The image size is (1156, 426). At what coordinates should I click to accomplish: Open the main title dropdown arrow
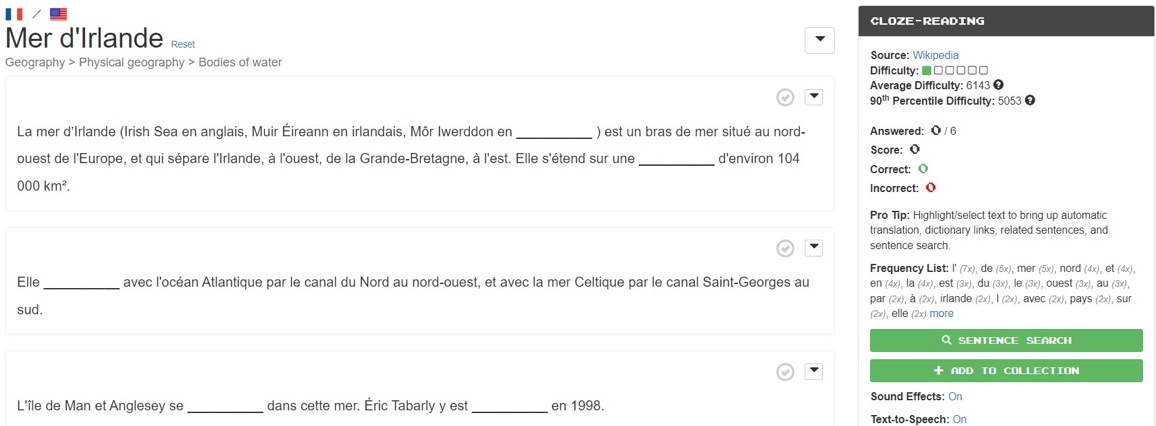[819, 41]
